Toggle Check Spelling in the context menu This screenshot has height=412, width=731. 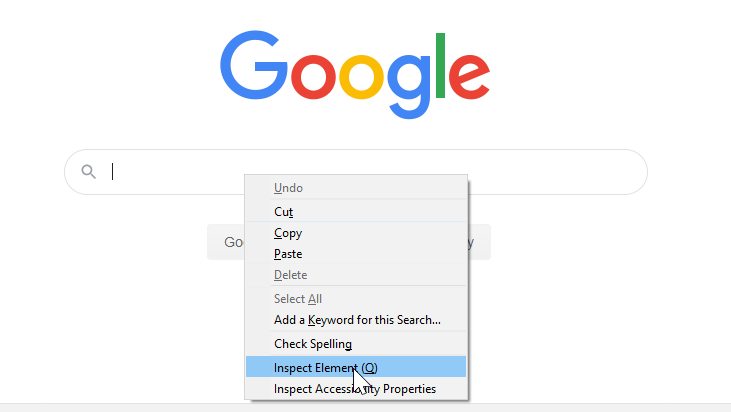tap(313, 344)
